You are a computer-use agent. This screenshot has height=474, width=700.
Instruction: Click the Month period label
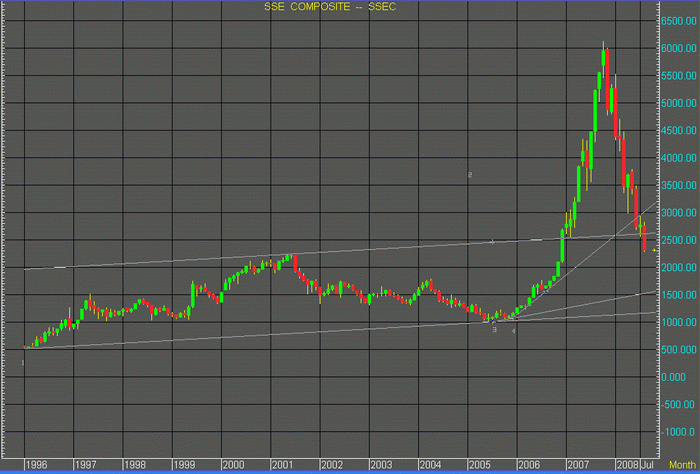coord(683,465)
